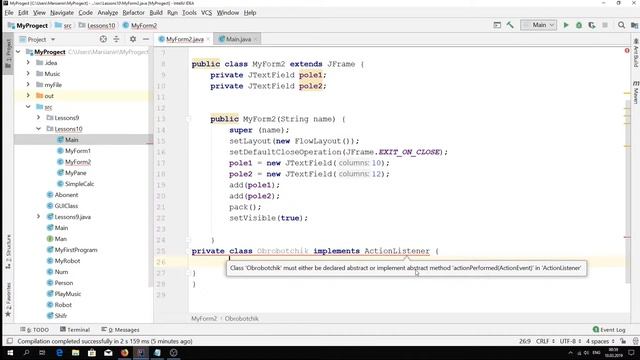640x360 pixels.
Task: Open the Analyze menu
Action: coord(108,13)
